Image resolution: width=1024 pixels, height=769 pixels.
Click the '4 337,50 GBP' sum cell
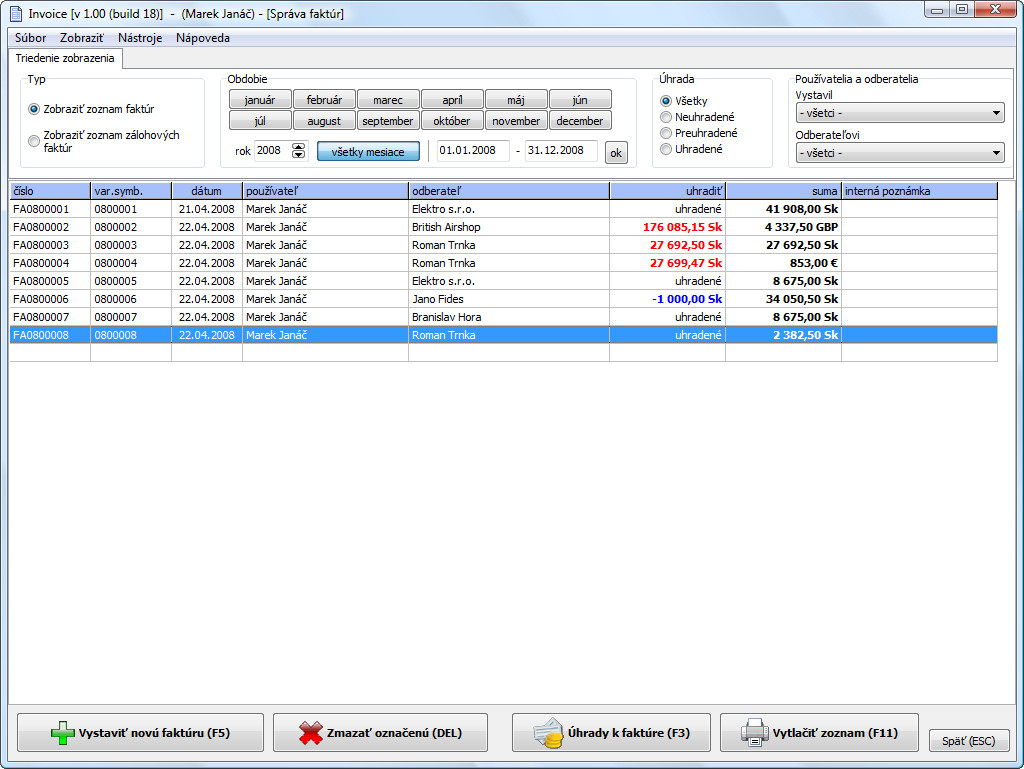point(784,227)
